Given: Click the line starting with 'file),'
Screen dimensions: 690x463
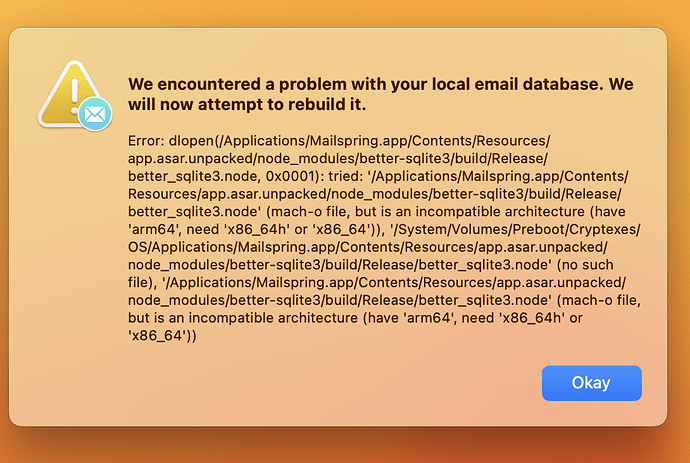Looking at the screenshot, I should pyautogui.click(x=377, y=282).
